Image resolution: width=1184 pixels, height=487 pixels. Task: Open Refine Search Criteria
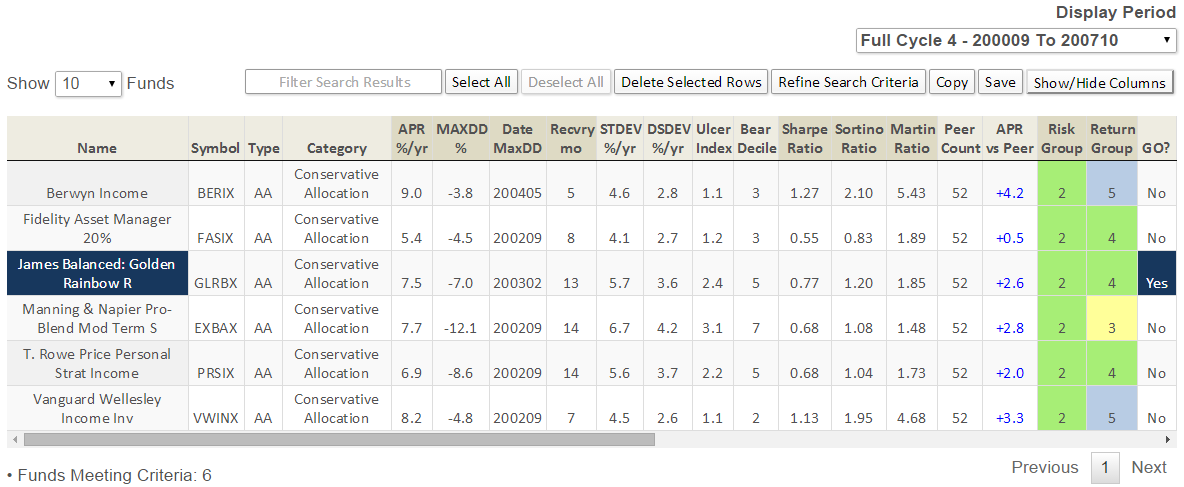(848, 82)
